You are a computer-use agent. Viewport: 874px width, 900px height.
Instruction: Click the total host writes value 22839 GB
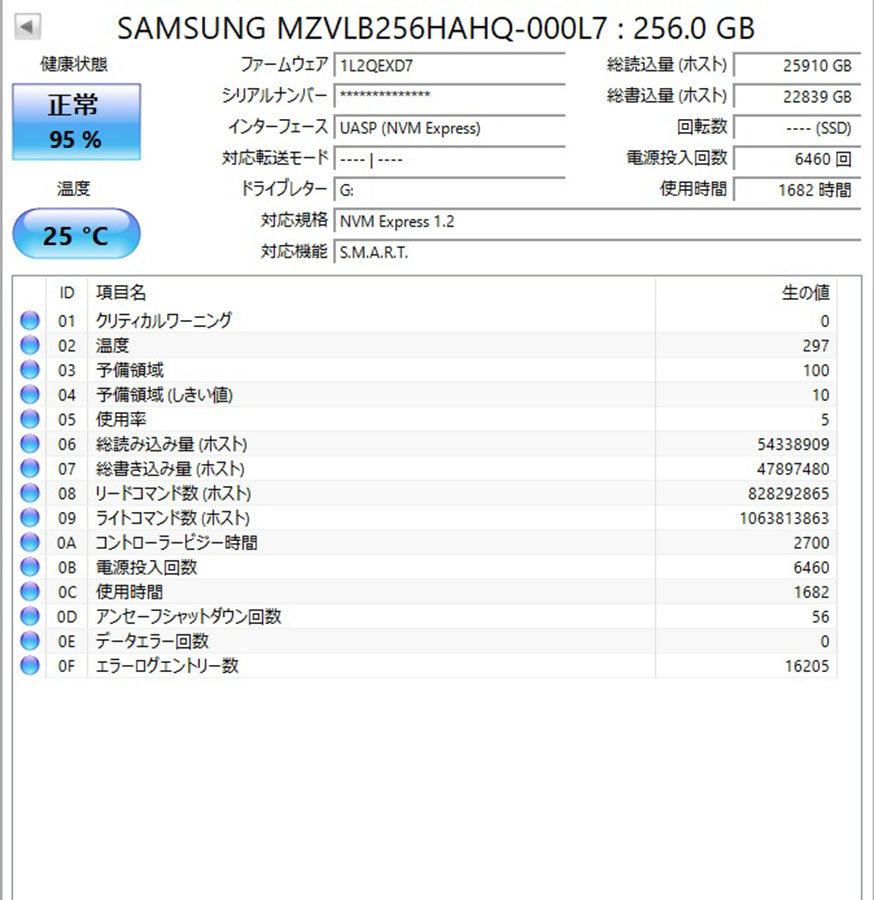(x=797, y=96)
